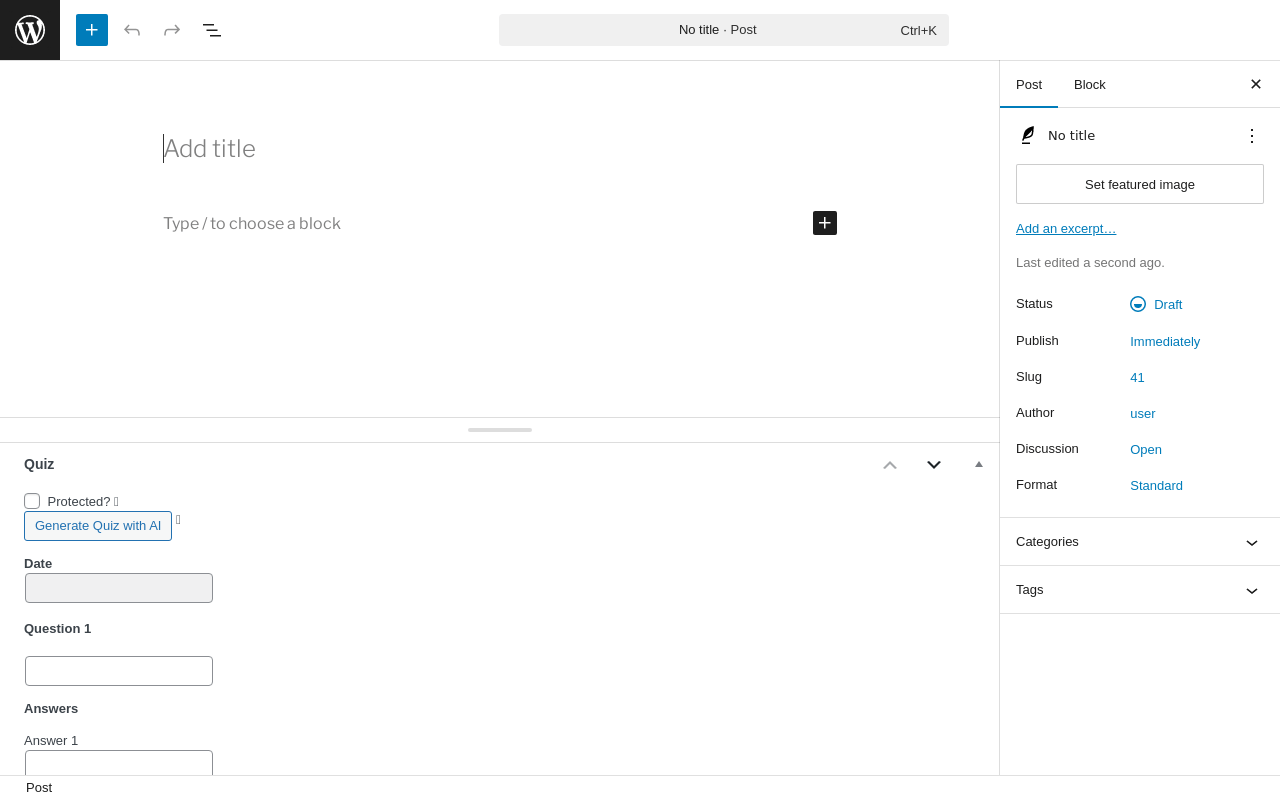This screenshot has width=1280, height=800.
Task: Move Quiz meta box up
Action: (x=890, y=465)
